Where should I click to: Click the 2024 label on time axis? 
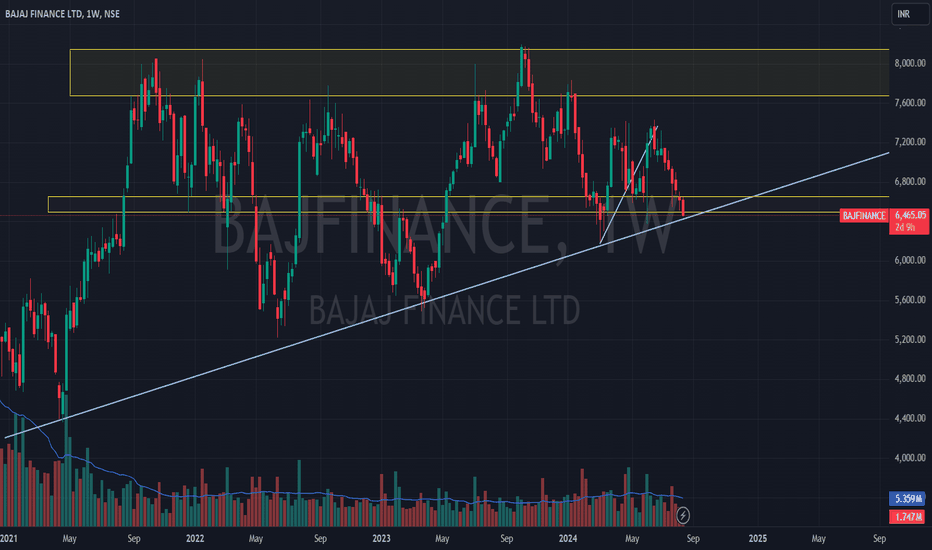568,539
